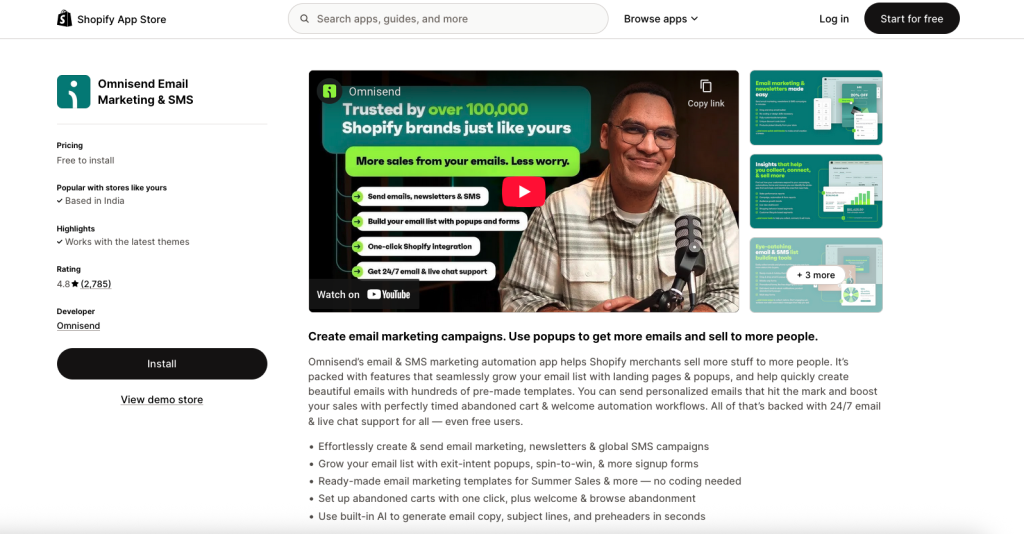Click the Start for free button
This screenshot has height=534, width=1024.
912,18
